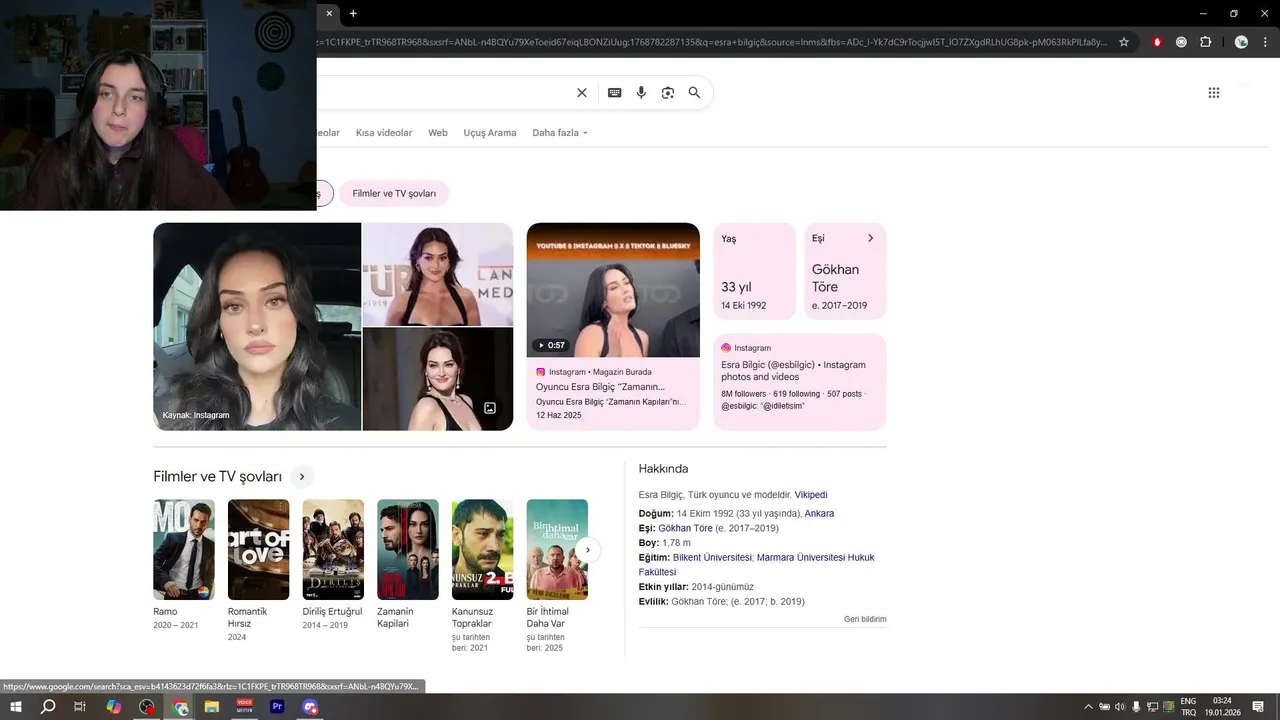
Task: Open the Eşi card chevron
Action: click(870, 238)
